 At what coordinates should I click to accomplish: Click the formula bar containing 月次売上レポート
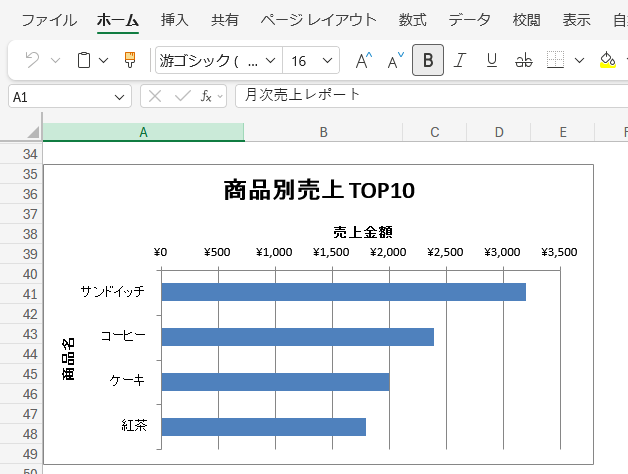click(431, 96)
